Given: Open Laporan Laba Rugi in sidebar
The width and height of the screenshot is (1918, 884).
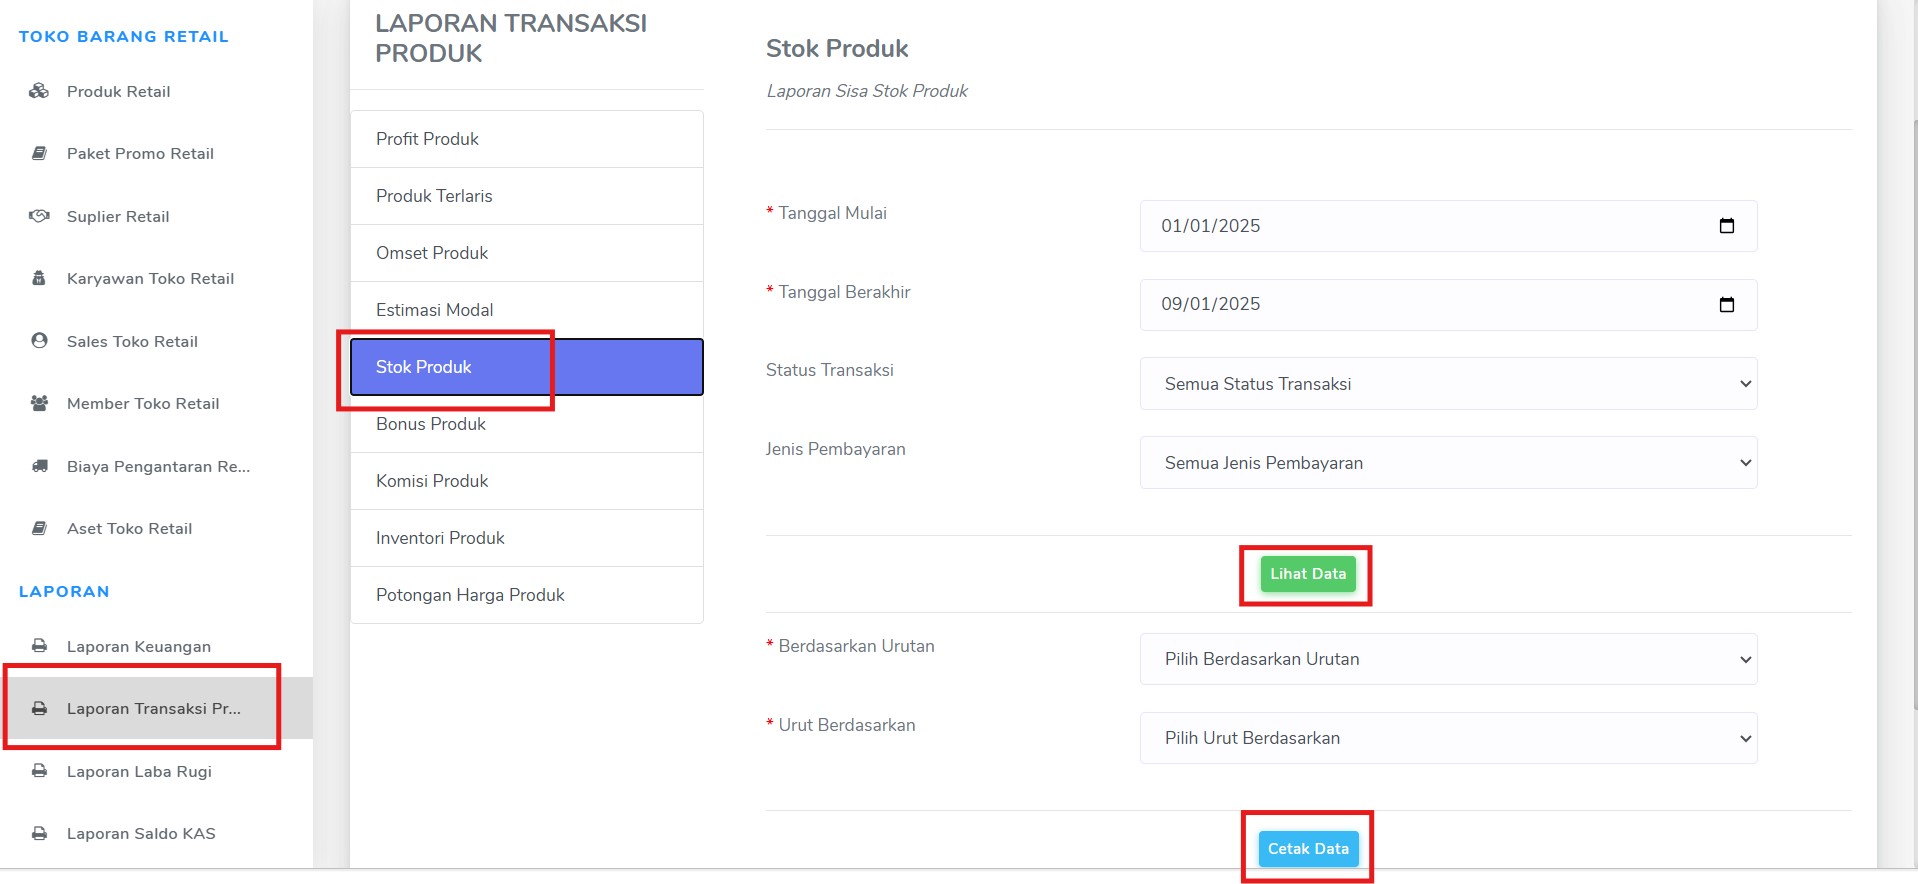Looking at the screenshot, I should (139, 771).
